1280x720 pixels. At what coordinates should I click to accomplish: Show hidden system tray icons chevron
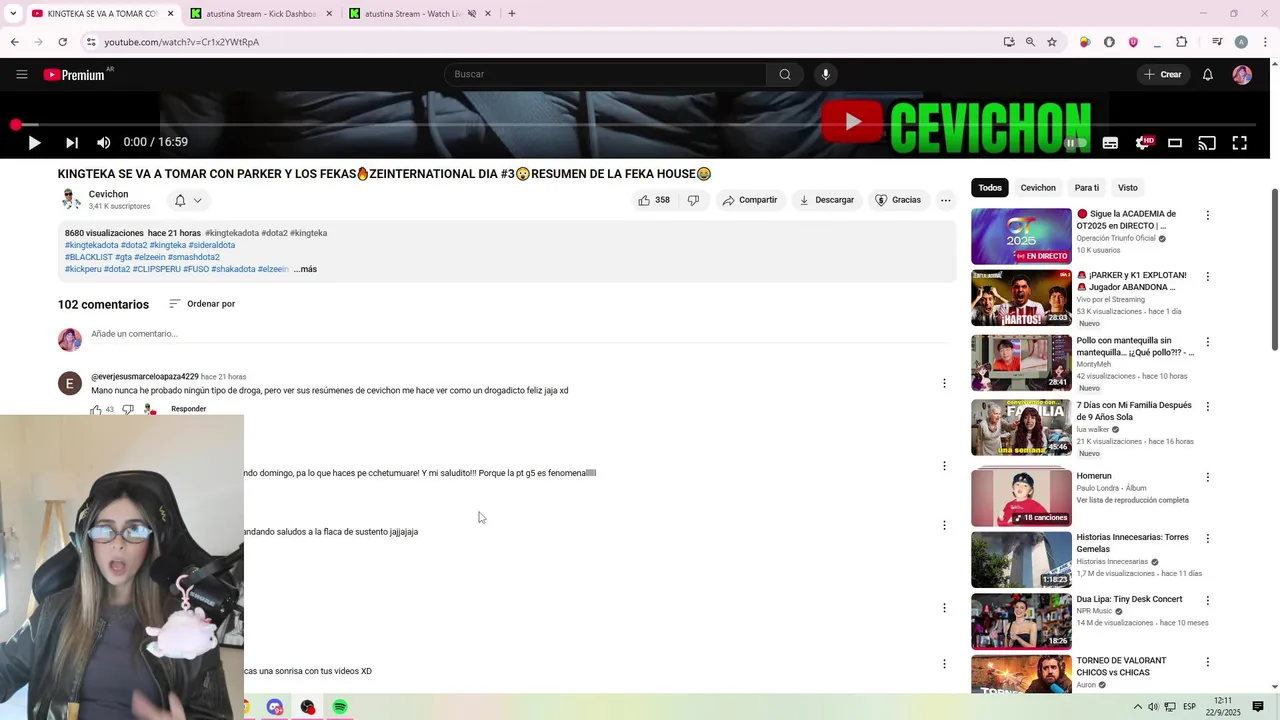[x=1137, y=707]
